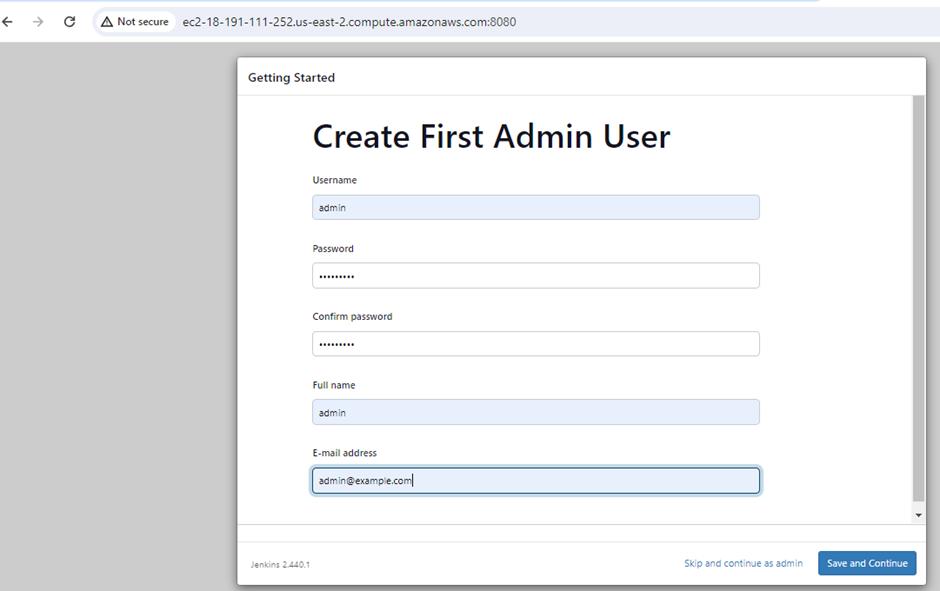Viewport: 940px width, 591px height.
Task: Click the Username label
Action: click(x=334, y=180)
